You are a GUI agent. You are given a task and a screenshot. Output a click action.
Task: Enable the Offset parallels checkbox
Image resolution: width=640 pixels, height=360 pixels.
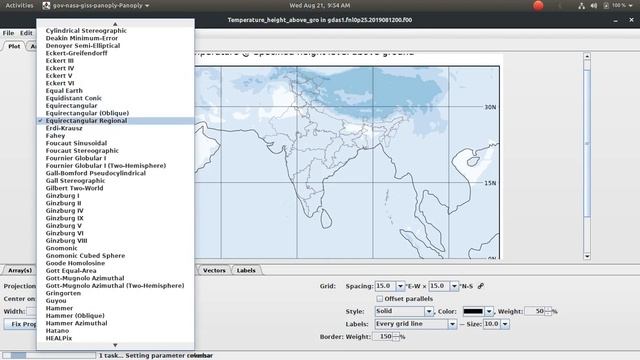click(x=380, y=299)
